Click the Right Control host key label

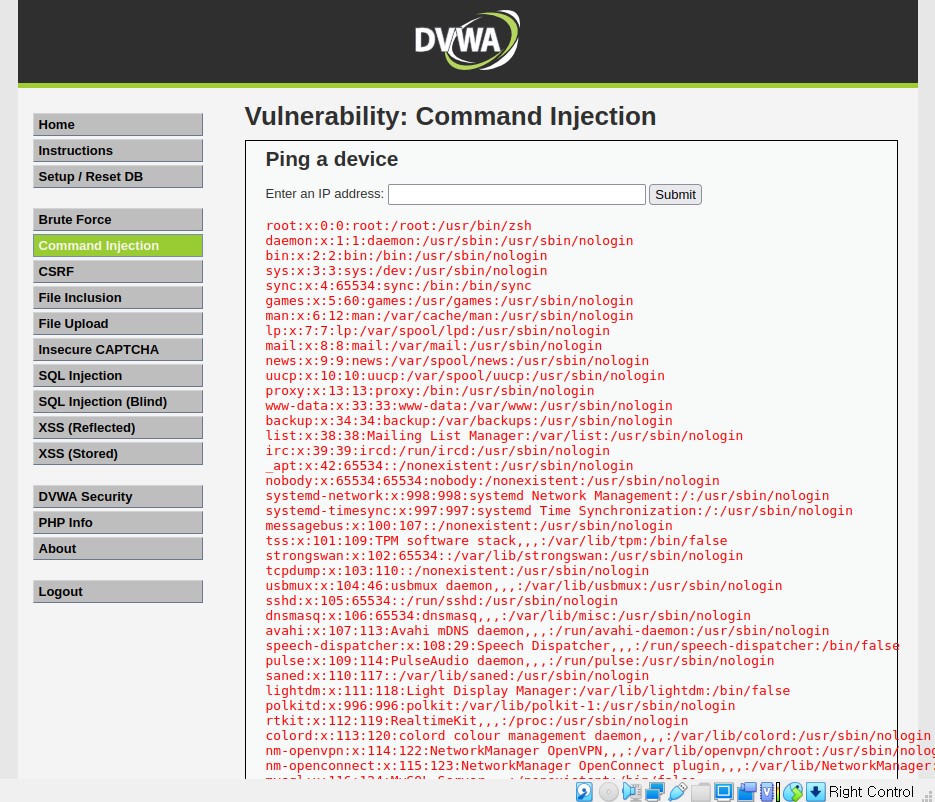(871, 792)
